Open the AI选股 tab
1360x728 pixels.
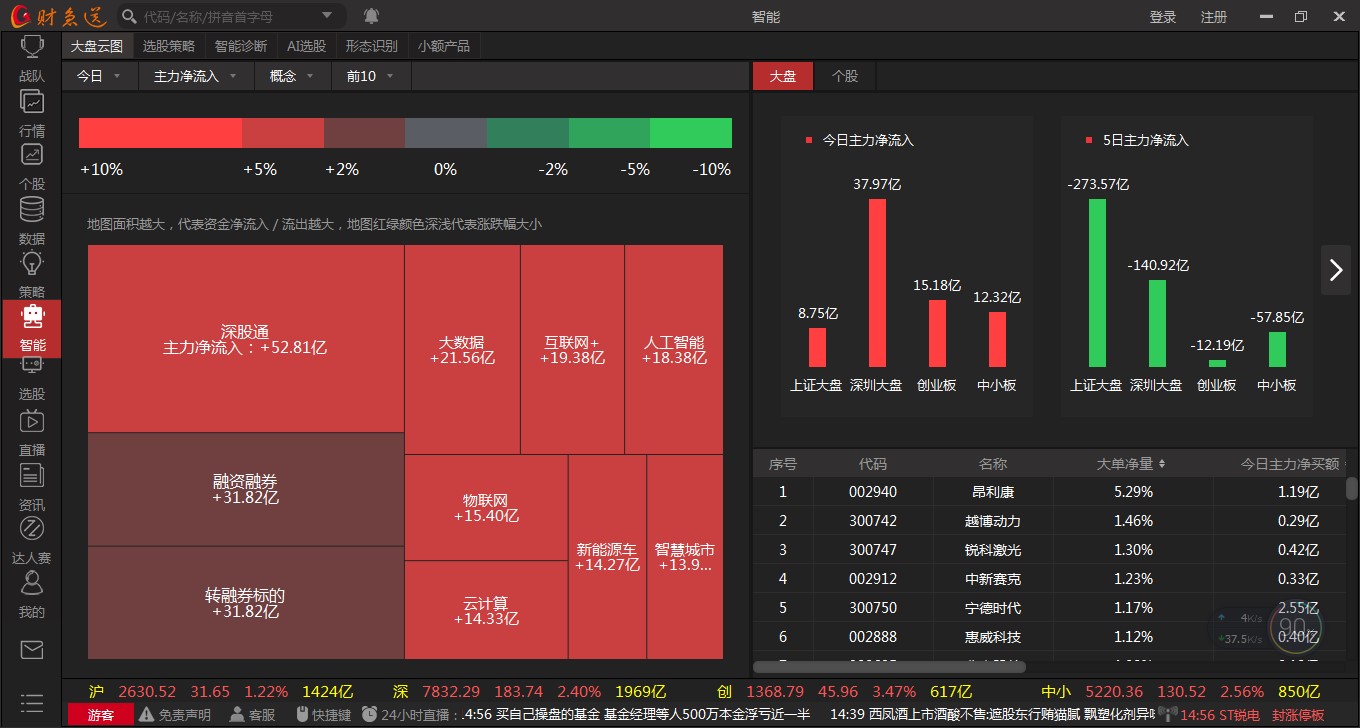306,46
